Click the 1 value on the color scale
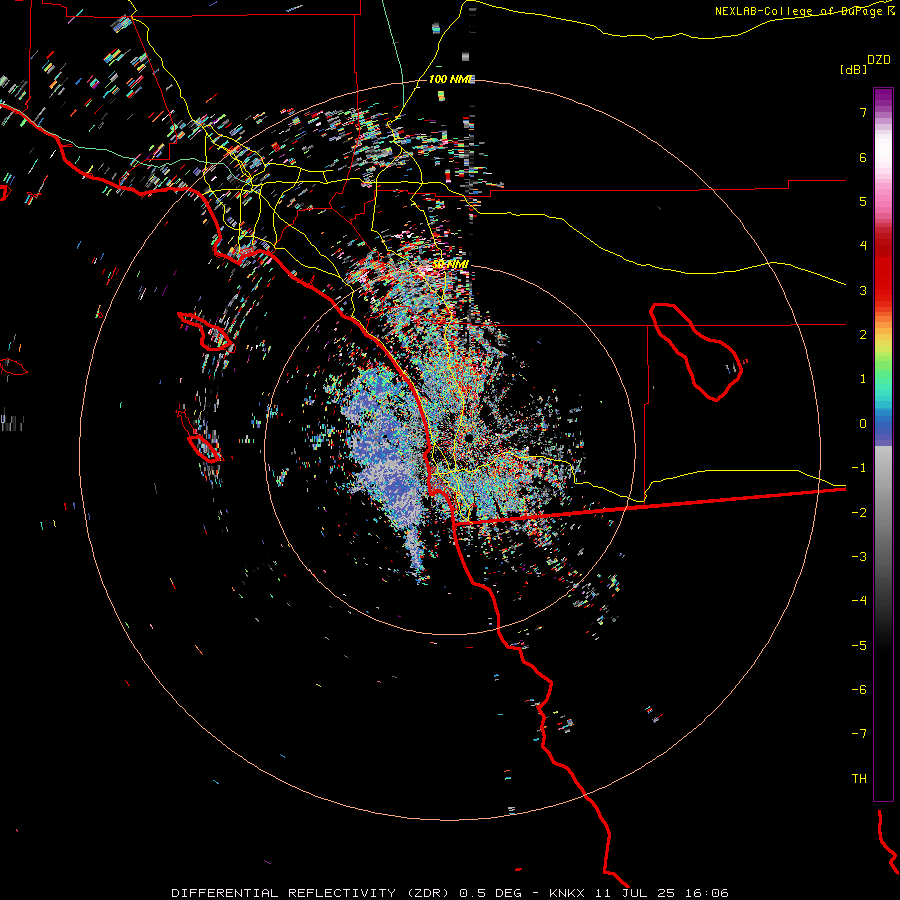This screenshot has height=900, width=900. pos(863,379)
